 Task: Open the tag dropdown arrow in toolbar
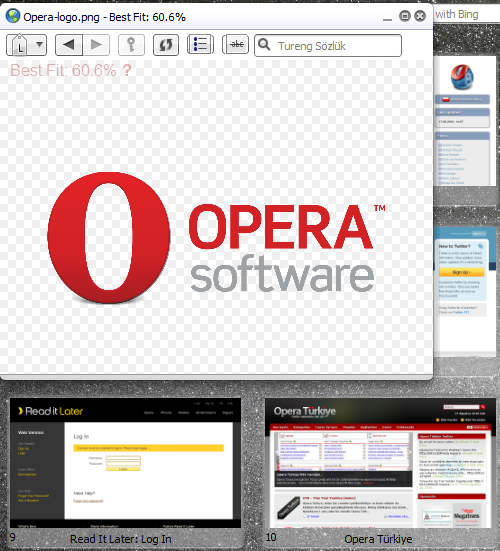pyautogui.click(x=39, y=45)
